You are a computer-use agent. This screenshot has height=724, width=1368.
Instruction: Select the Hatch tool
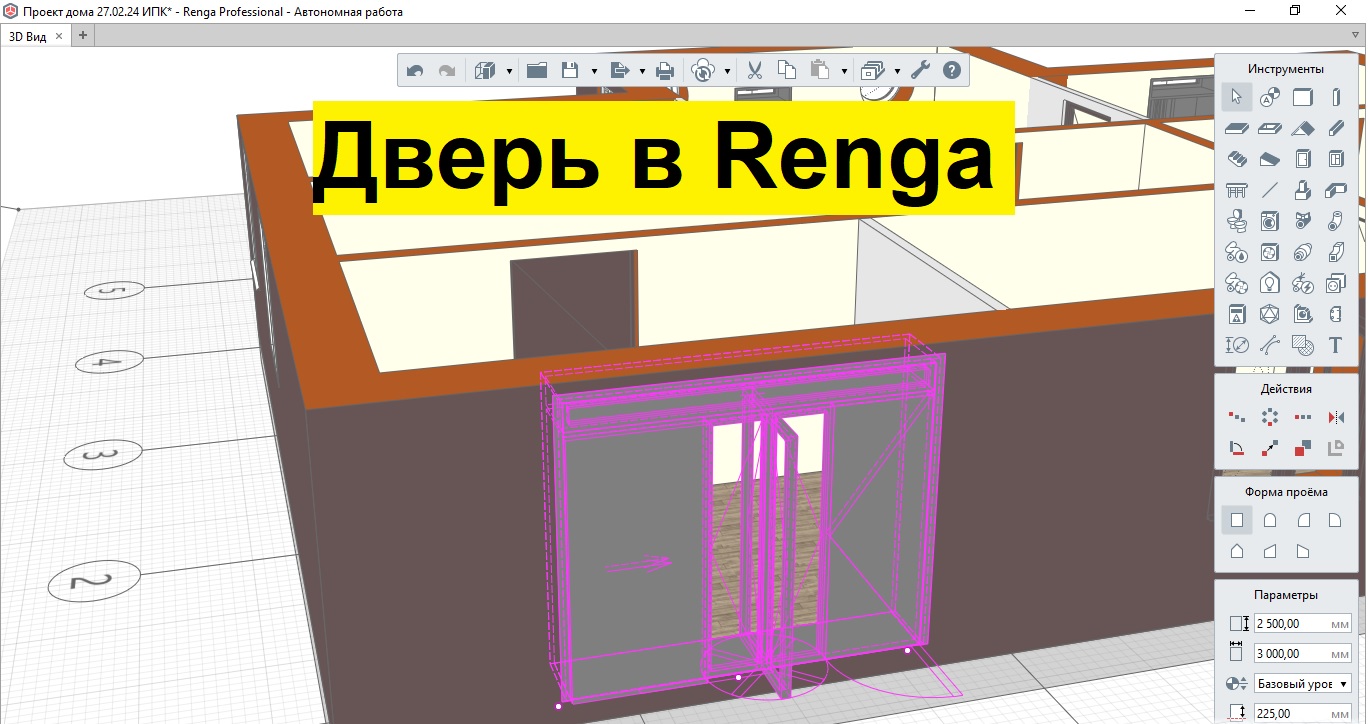point(1302,345)
